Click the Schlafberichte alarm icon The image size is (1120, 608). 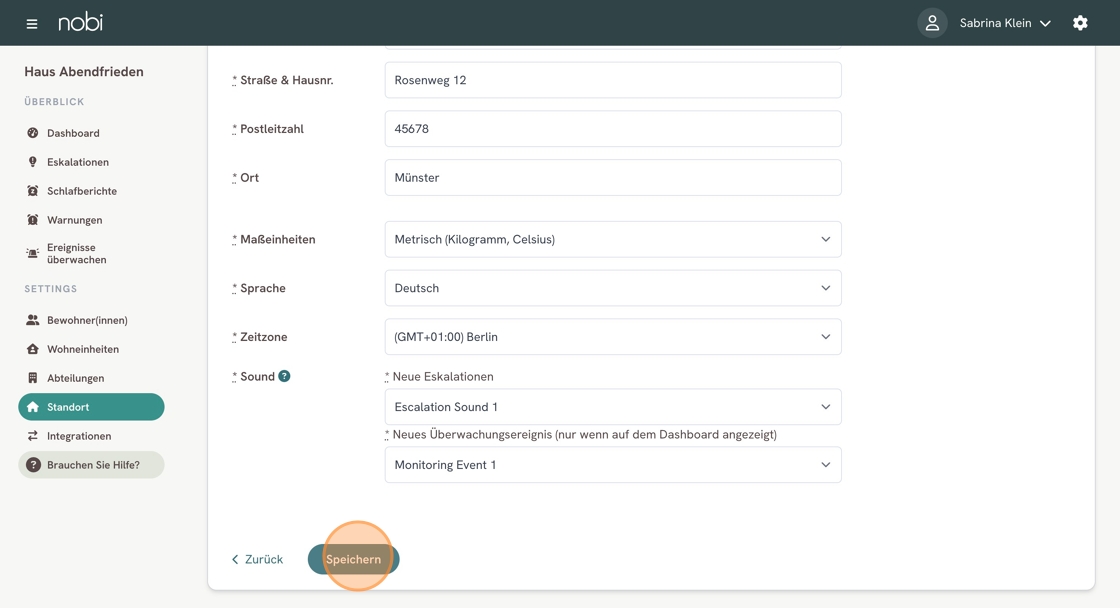click(x=33, y=191)
